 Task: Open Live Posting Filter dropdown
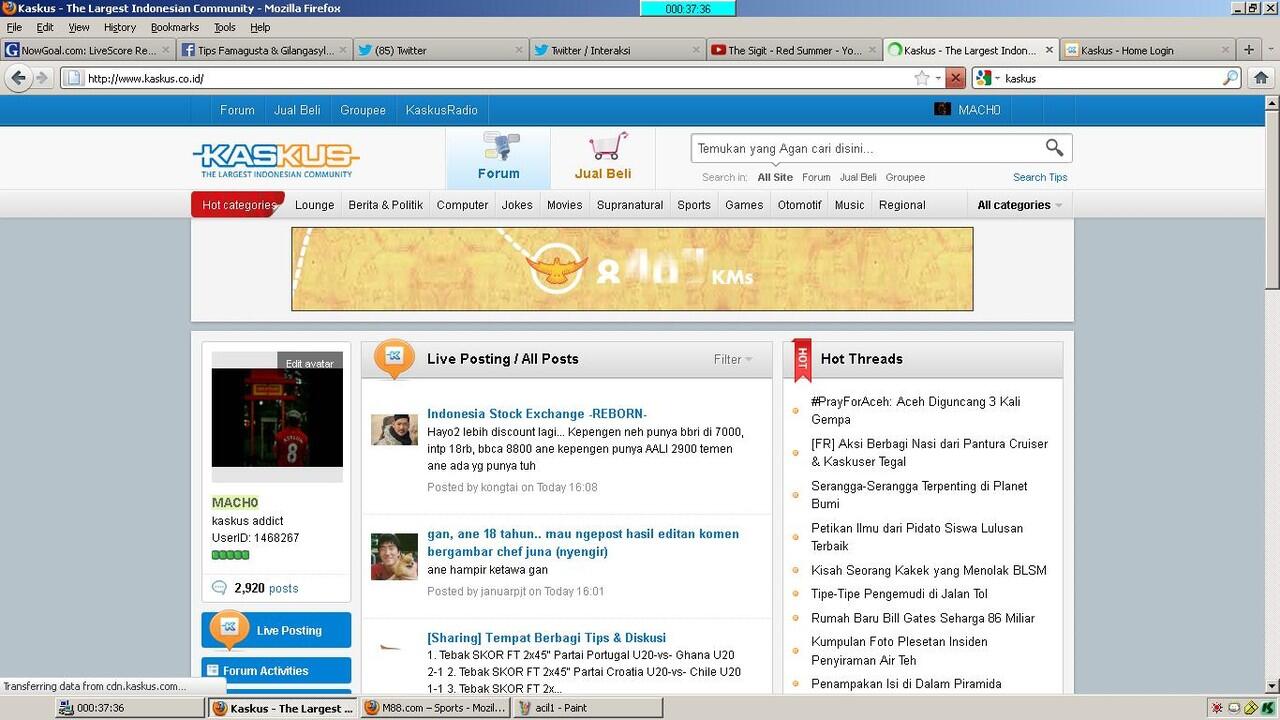coord(733,359)
